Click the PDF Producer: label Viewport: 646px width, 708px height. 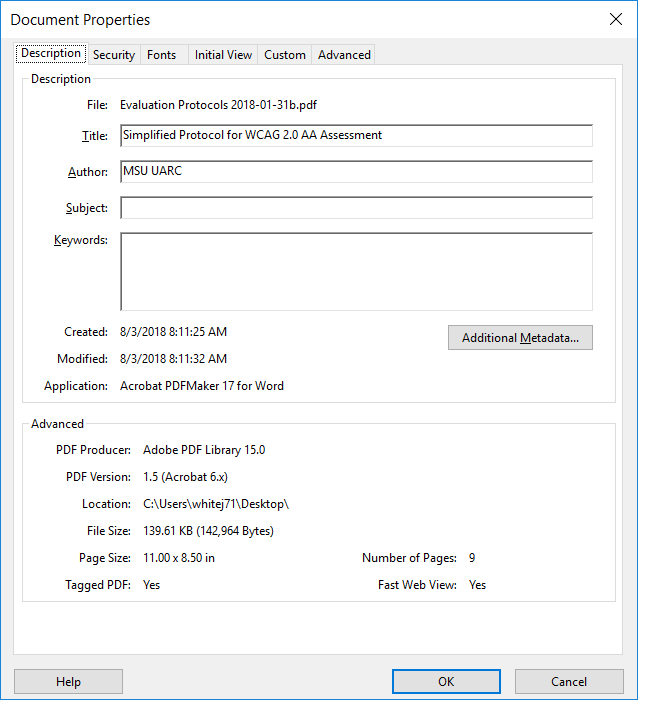[x=93, y=450]
